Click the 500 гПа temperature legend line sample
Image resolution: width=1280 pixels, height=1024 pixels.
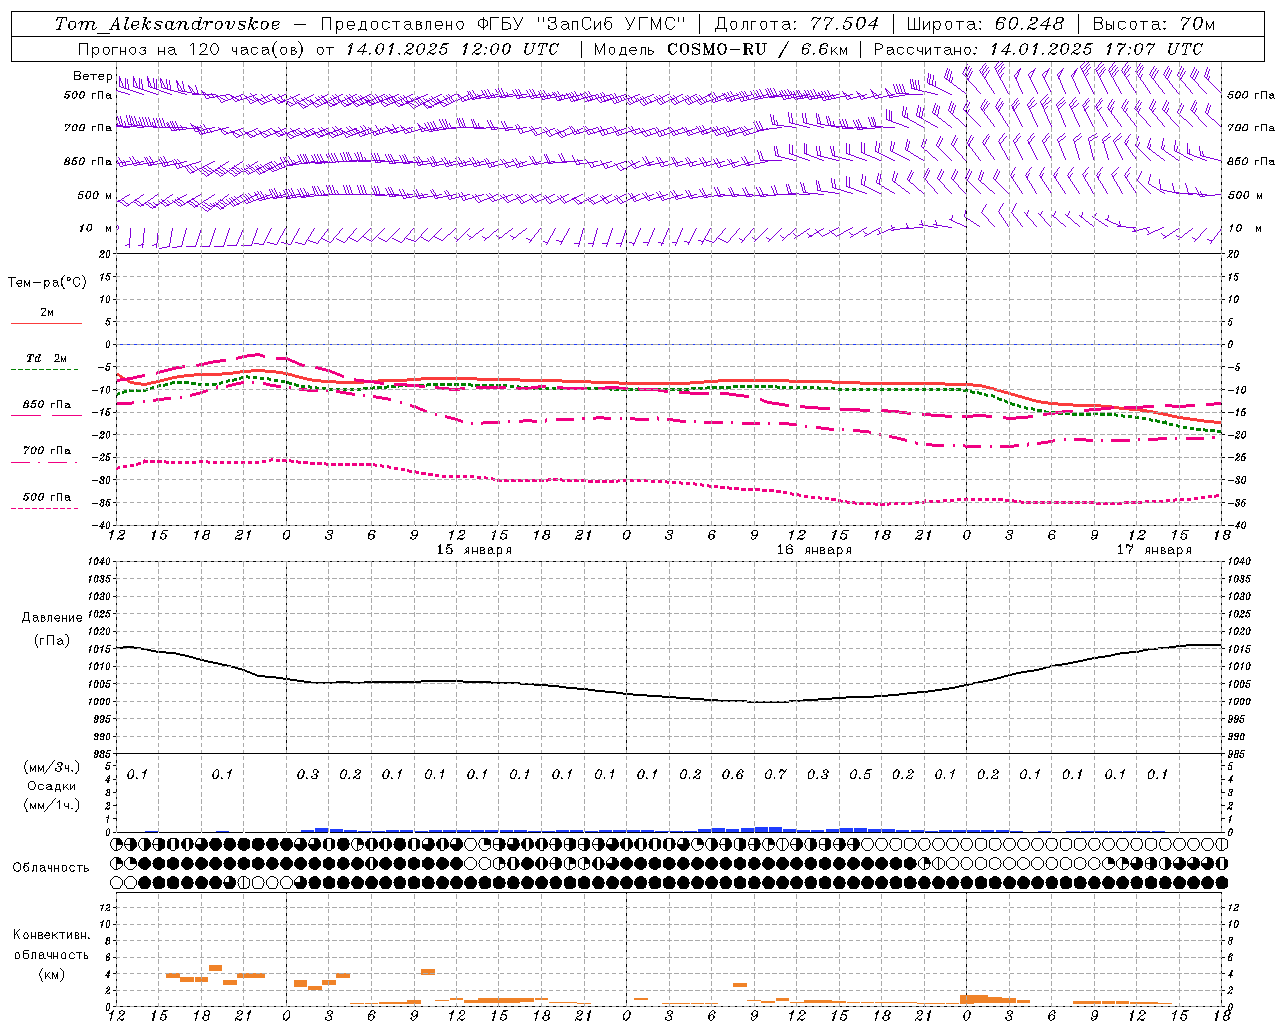pyautogui.click(x=44, y=509)
